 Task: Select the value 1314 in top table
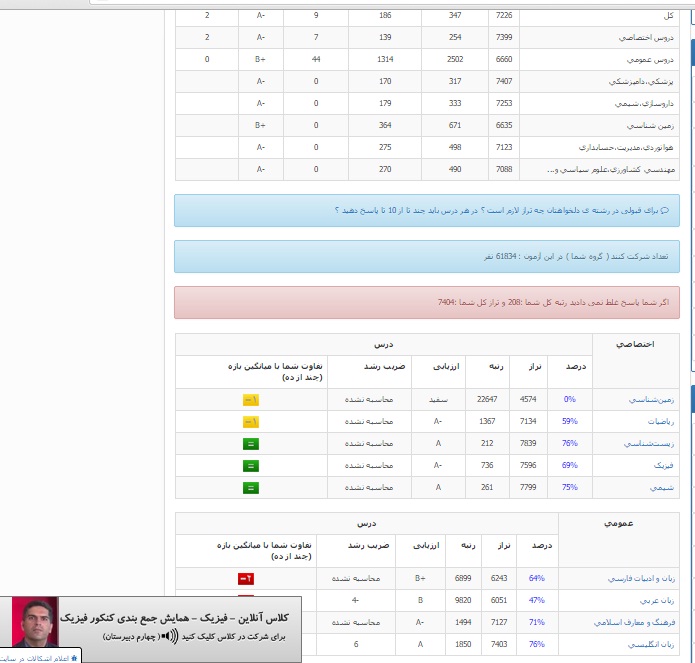pos(385,59)
